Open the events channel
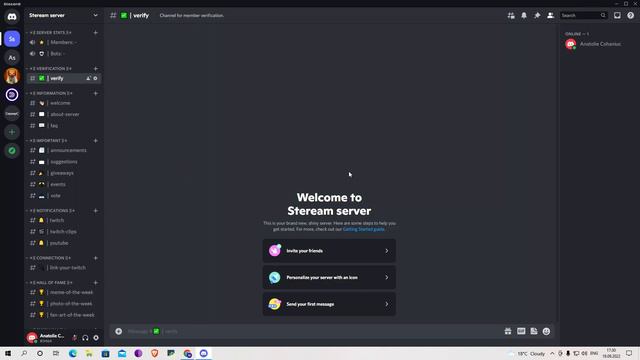 (64, 184)
